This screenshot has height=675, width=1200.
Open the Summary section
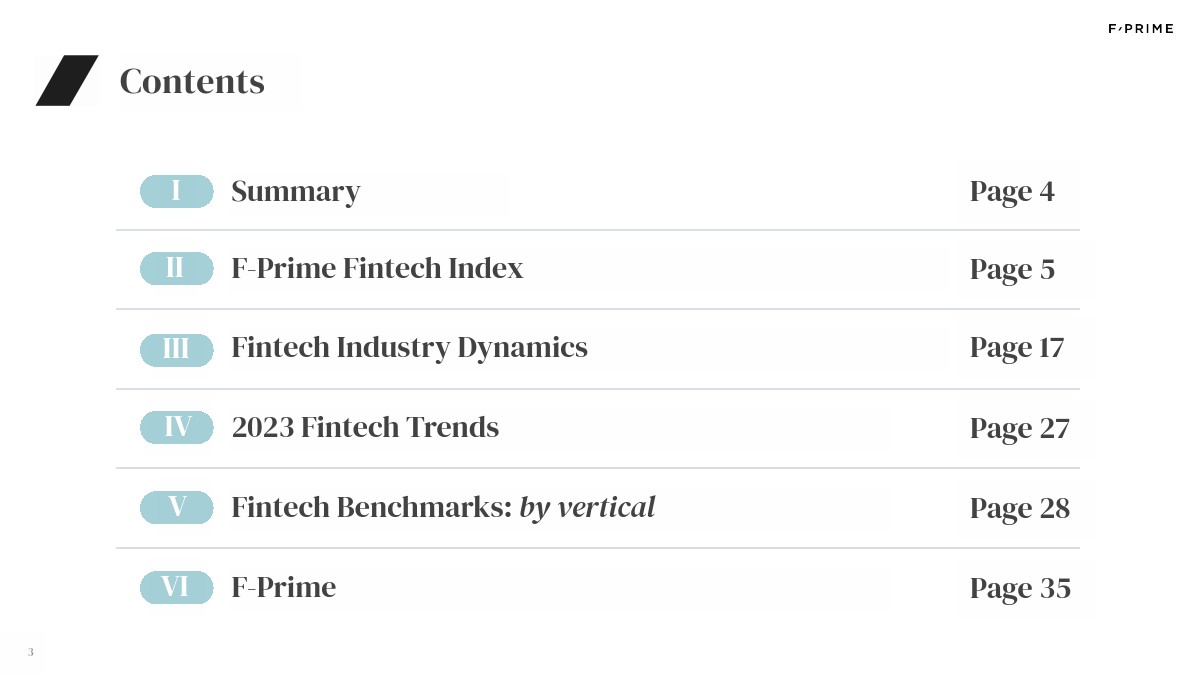[295, 191]
